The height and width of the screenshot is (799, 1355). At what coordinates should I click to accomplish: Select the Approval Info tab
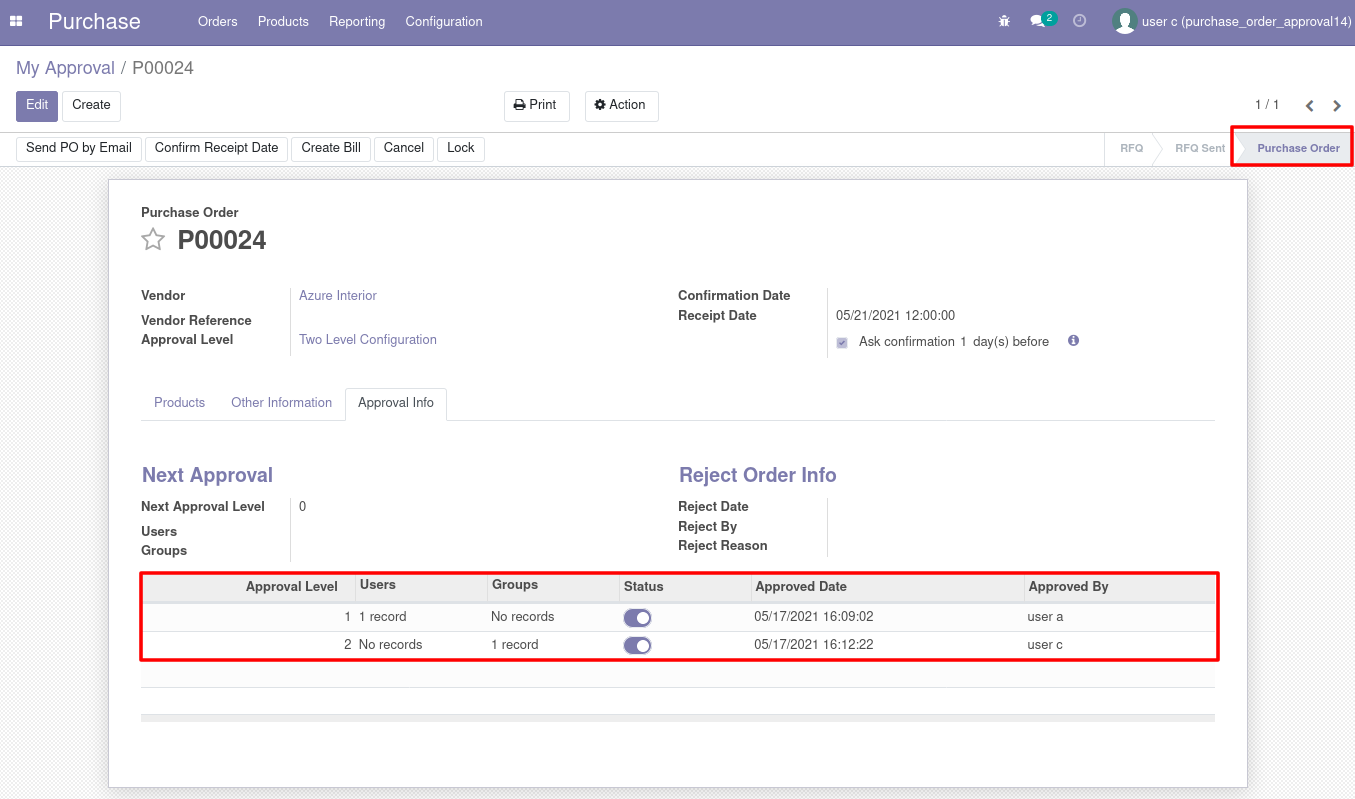click(x=396, y=403)
